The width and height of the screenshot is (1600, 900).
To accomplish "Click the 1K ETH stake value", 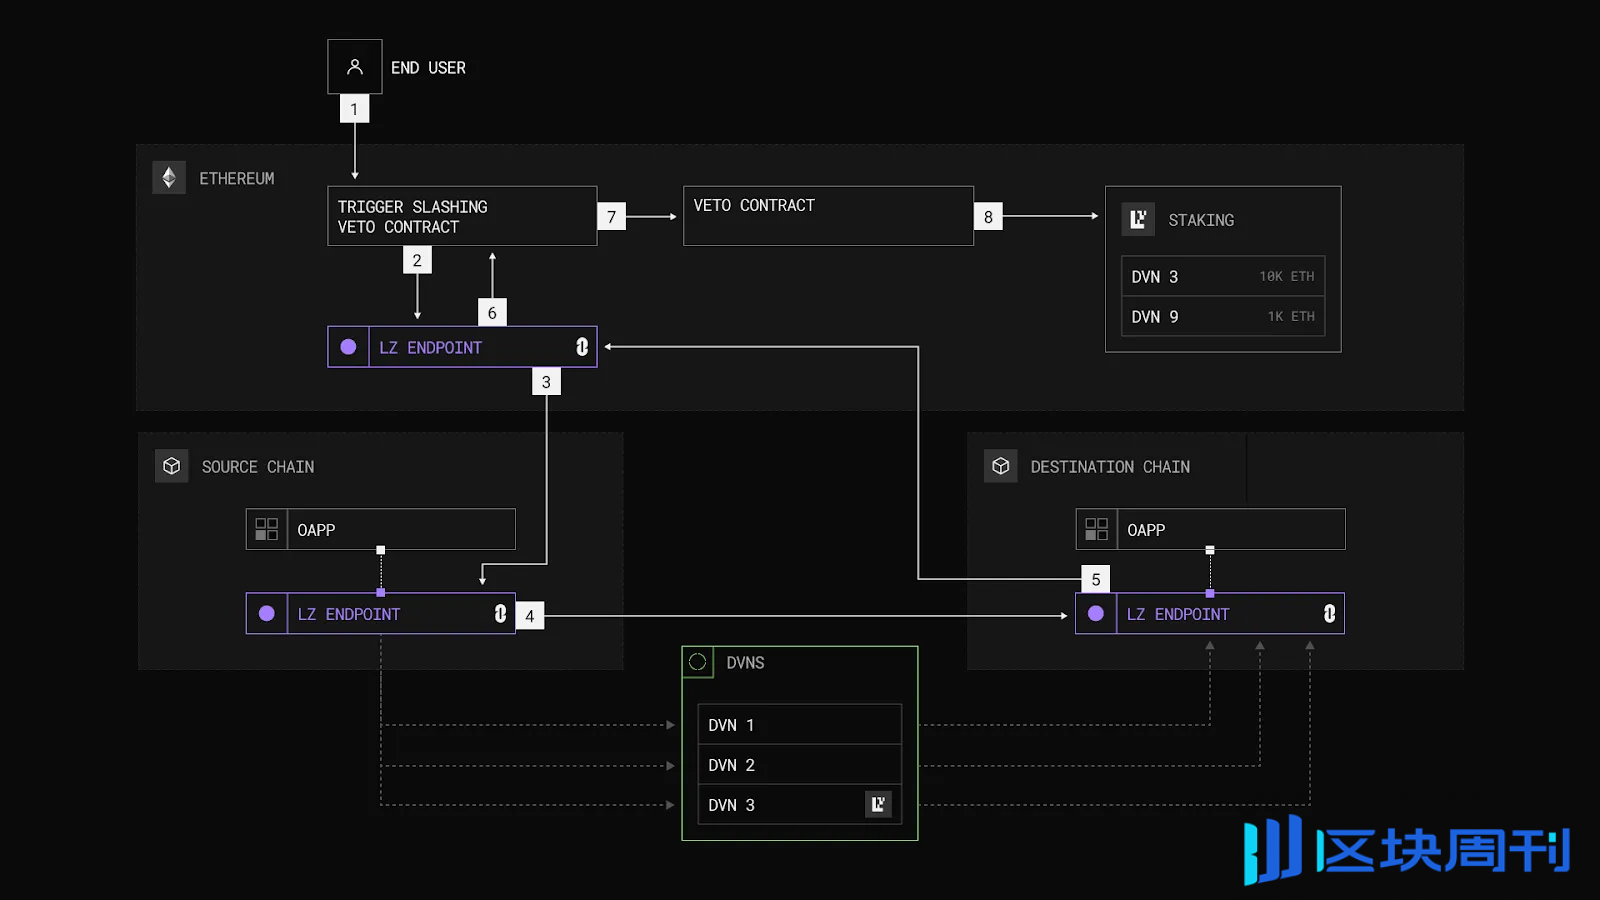I will [x=1291, y=316].
